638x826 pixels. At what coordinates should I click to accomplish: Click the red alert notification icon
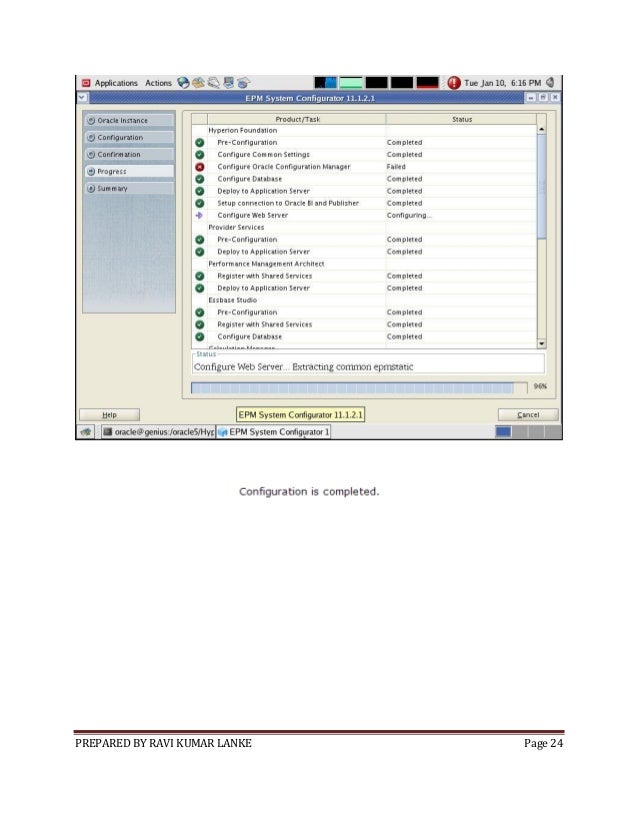[x=454, y=83]
